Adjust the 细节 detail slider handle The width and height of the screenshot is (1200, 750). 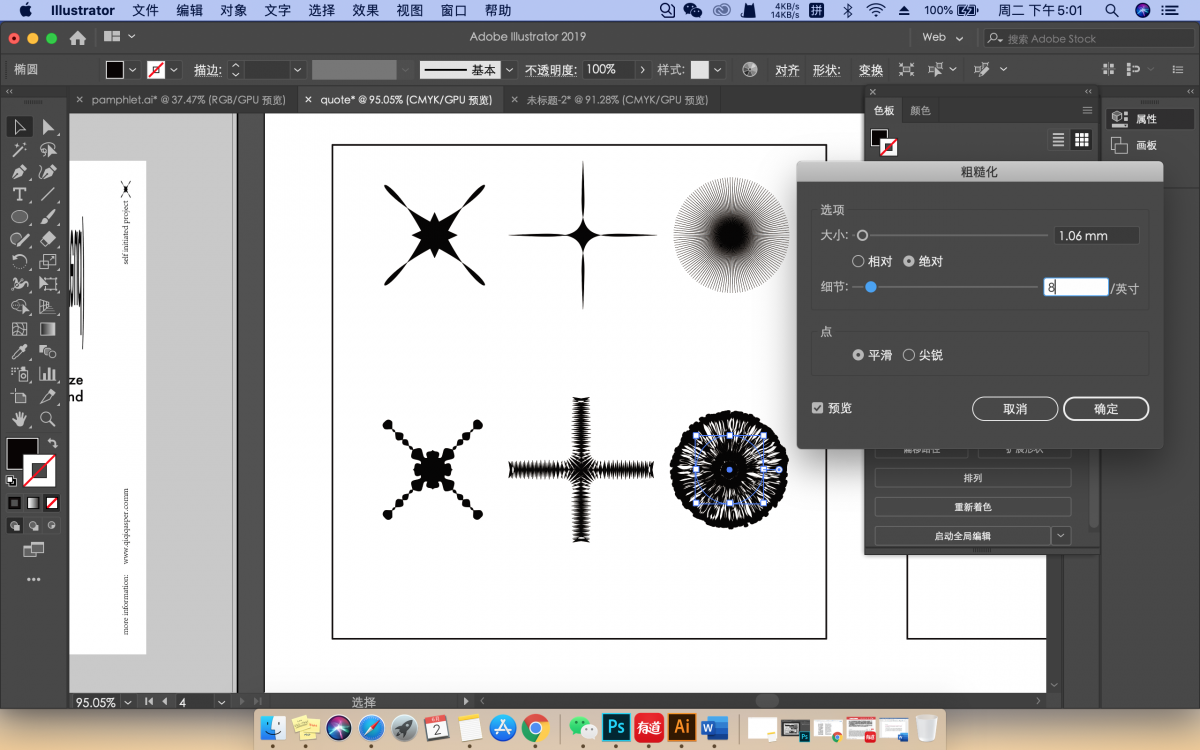click(x=871, y=287)
